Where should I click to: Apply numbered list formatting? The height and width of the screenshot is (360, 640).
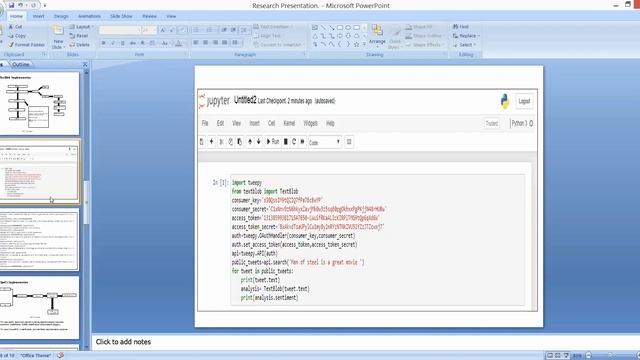pos(210,30)
